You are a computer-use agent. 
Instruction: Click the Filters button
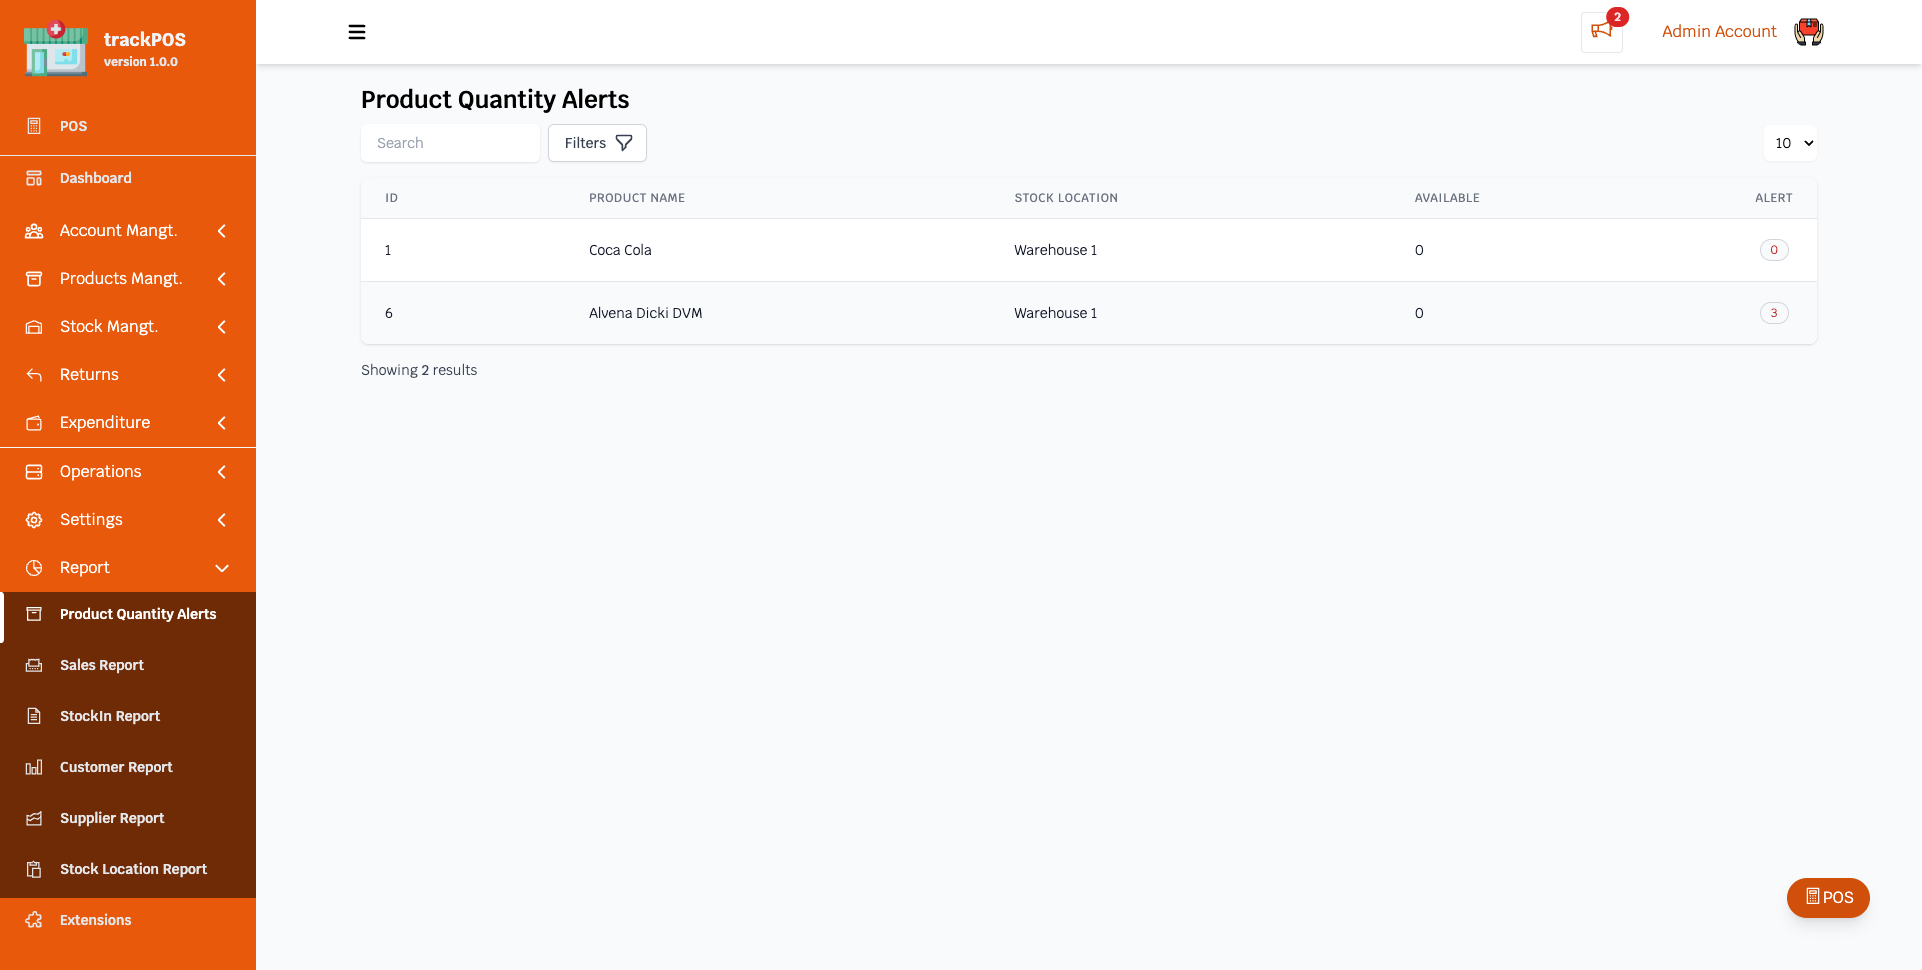point(597,143)
